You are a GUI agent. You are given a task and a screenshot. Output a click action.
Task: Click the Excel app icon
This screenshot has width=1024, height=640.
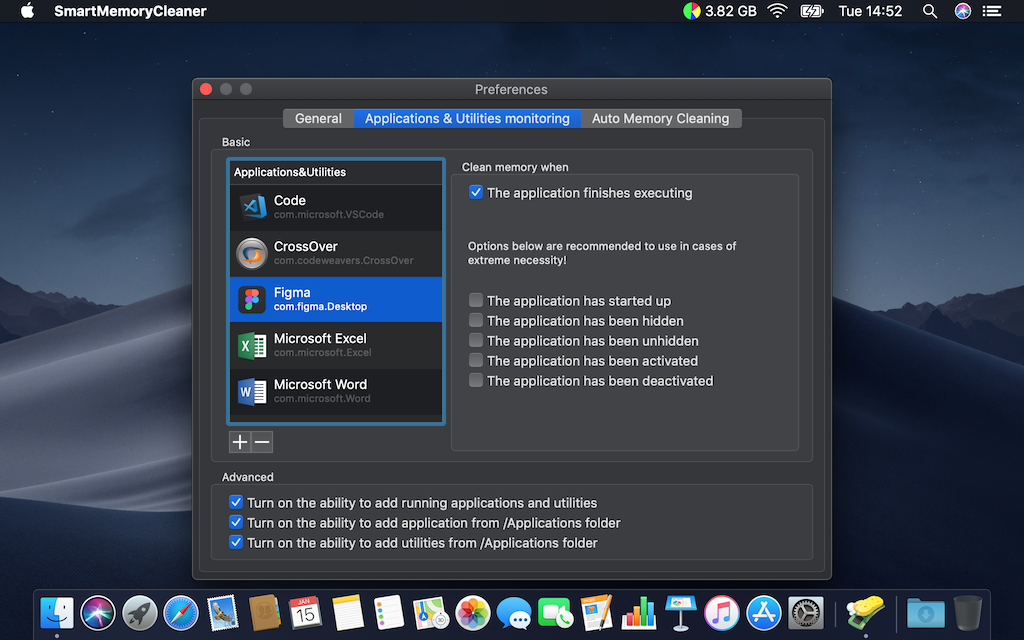click(x=252, y=345)
